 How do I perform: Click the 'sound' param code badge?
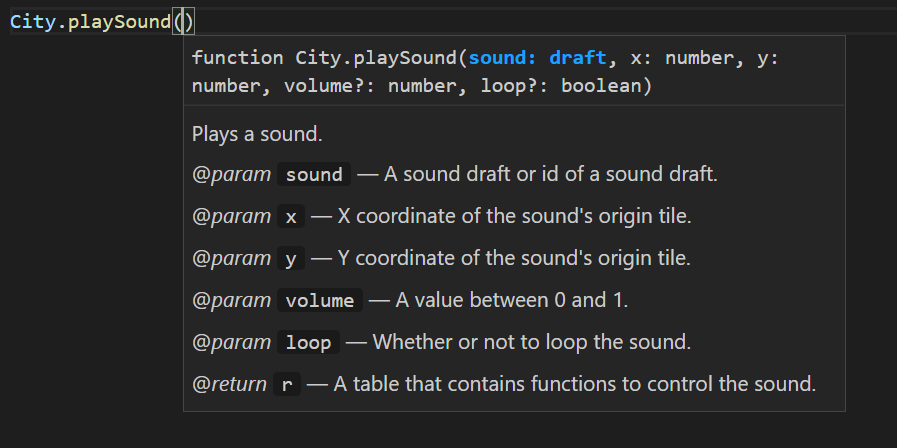coord(313,175)
